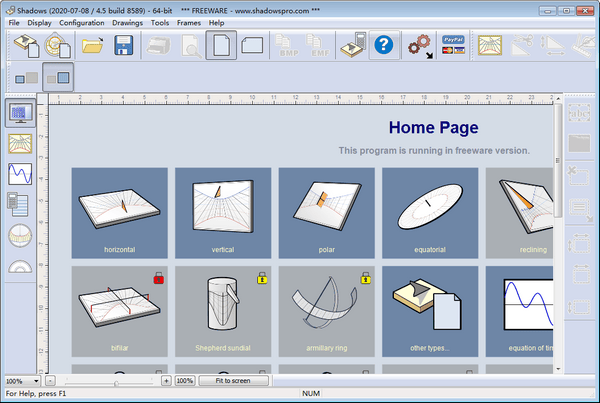Open the Display menu

[x=40, y=21]
